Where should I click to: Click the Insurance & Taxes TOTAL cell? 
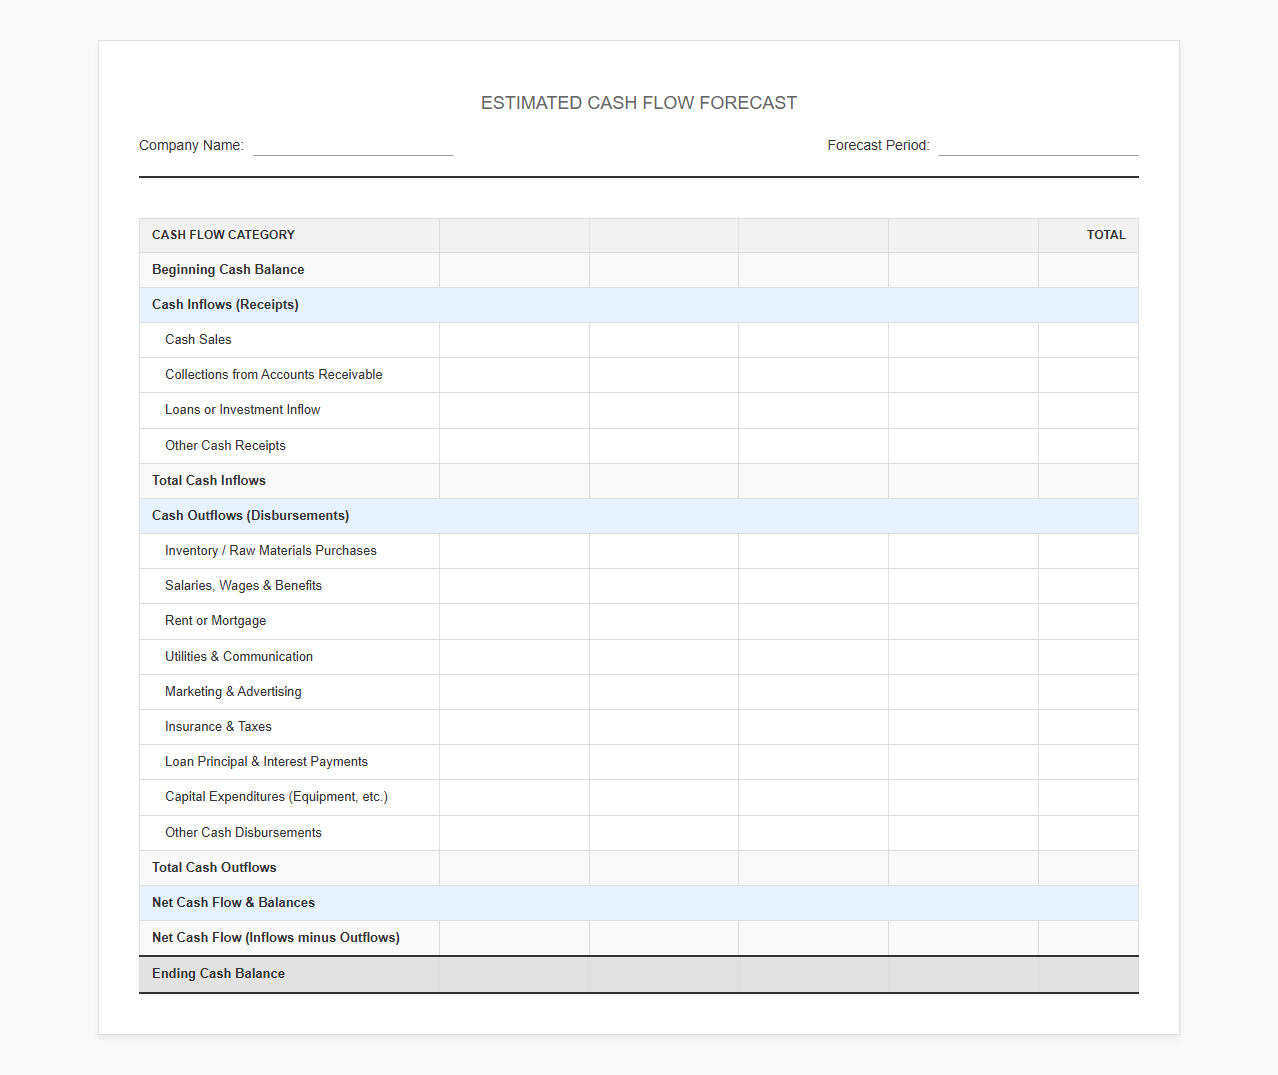(1088, 727)
